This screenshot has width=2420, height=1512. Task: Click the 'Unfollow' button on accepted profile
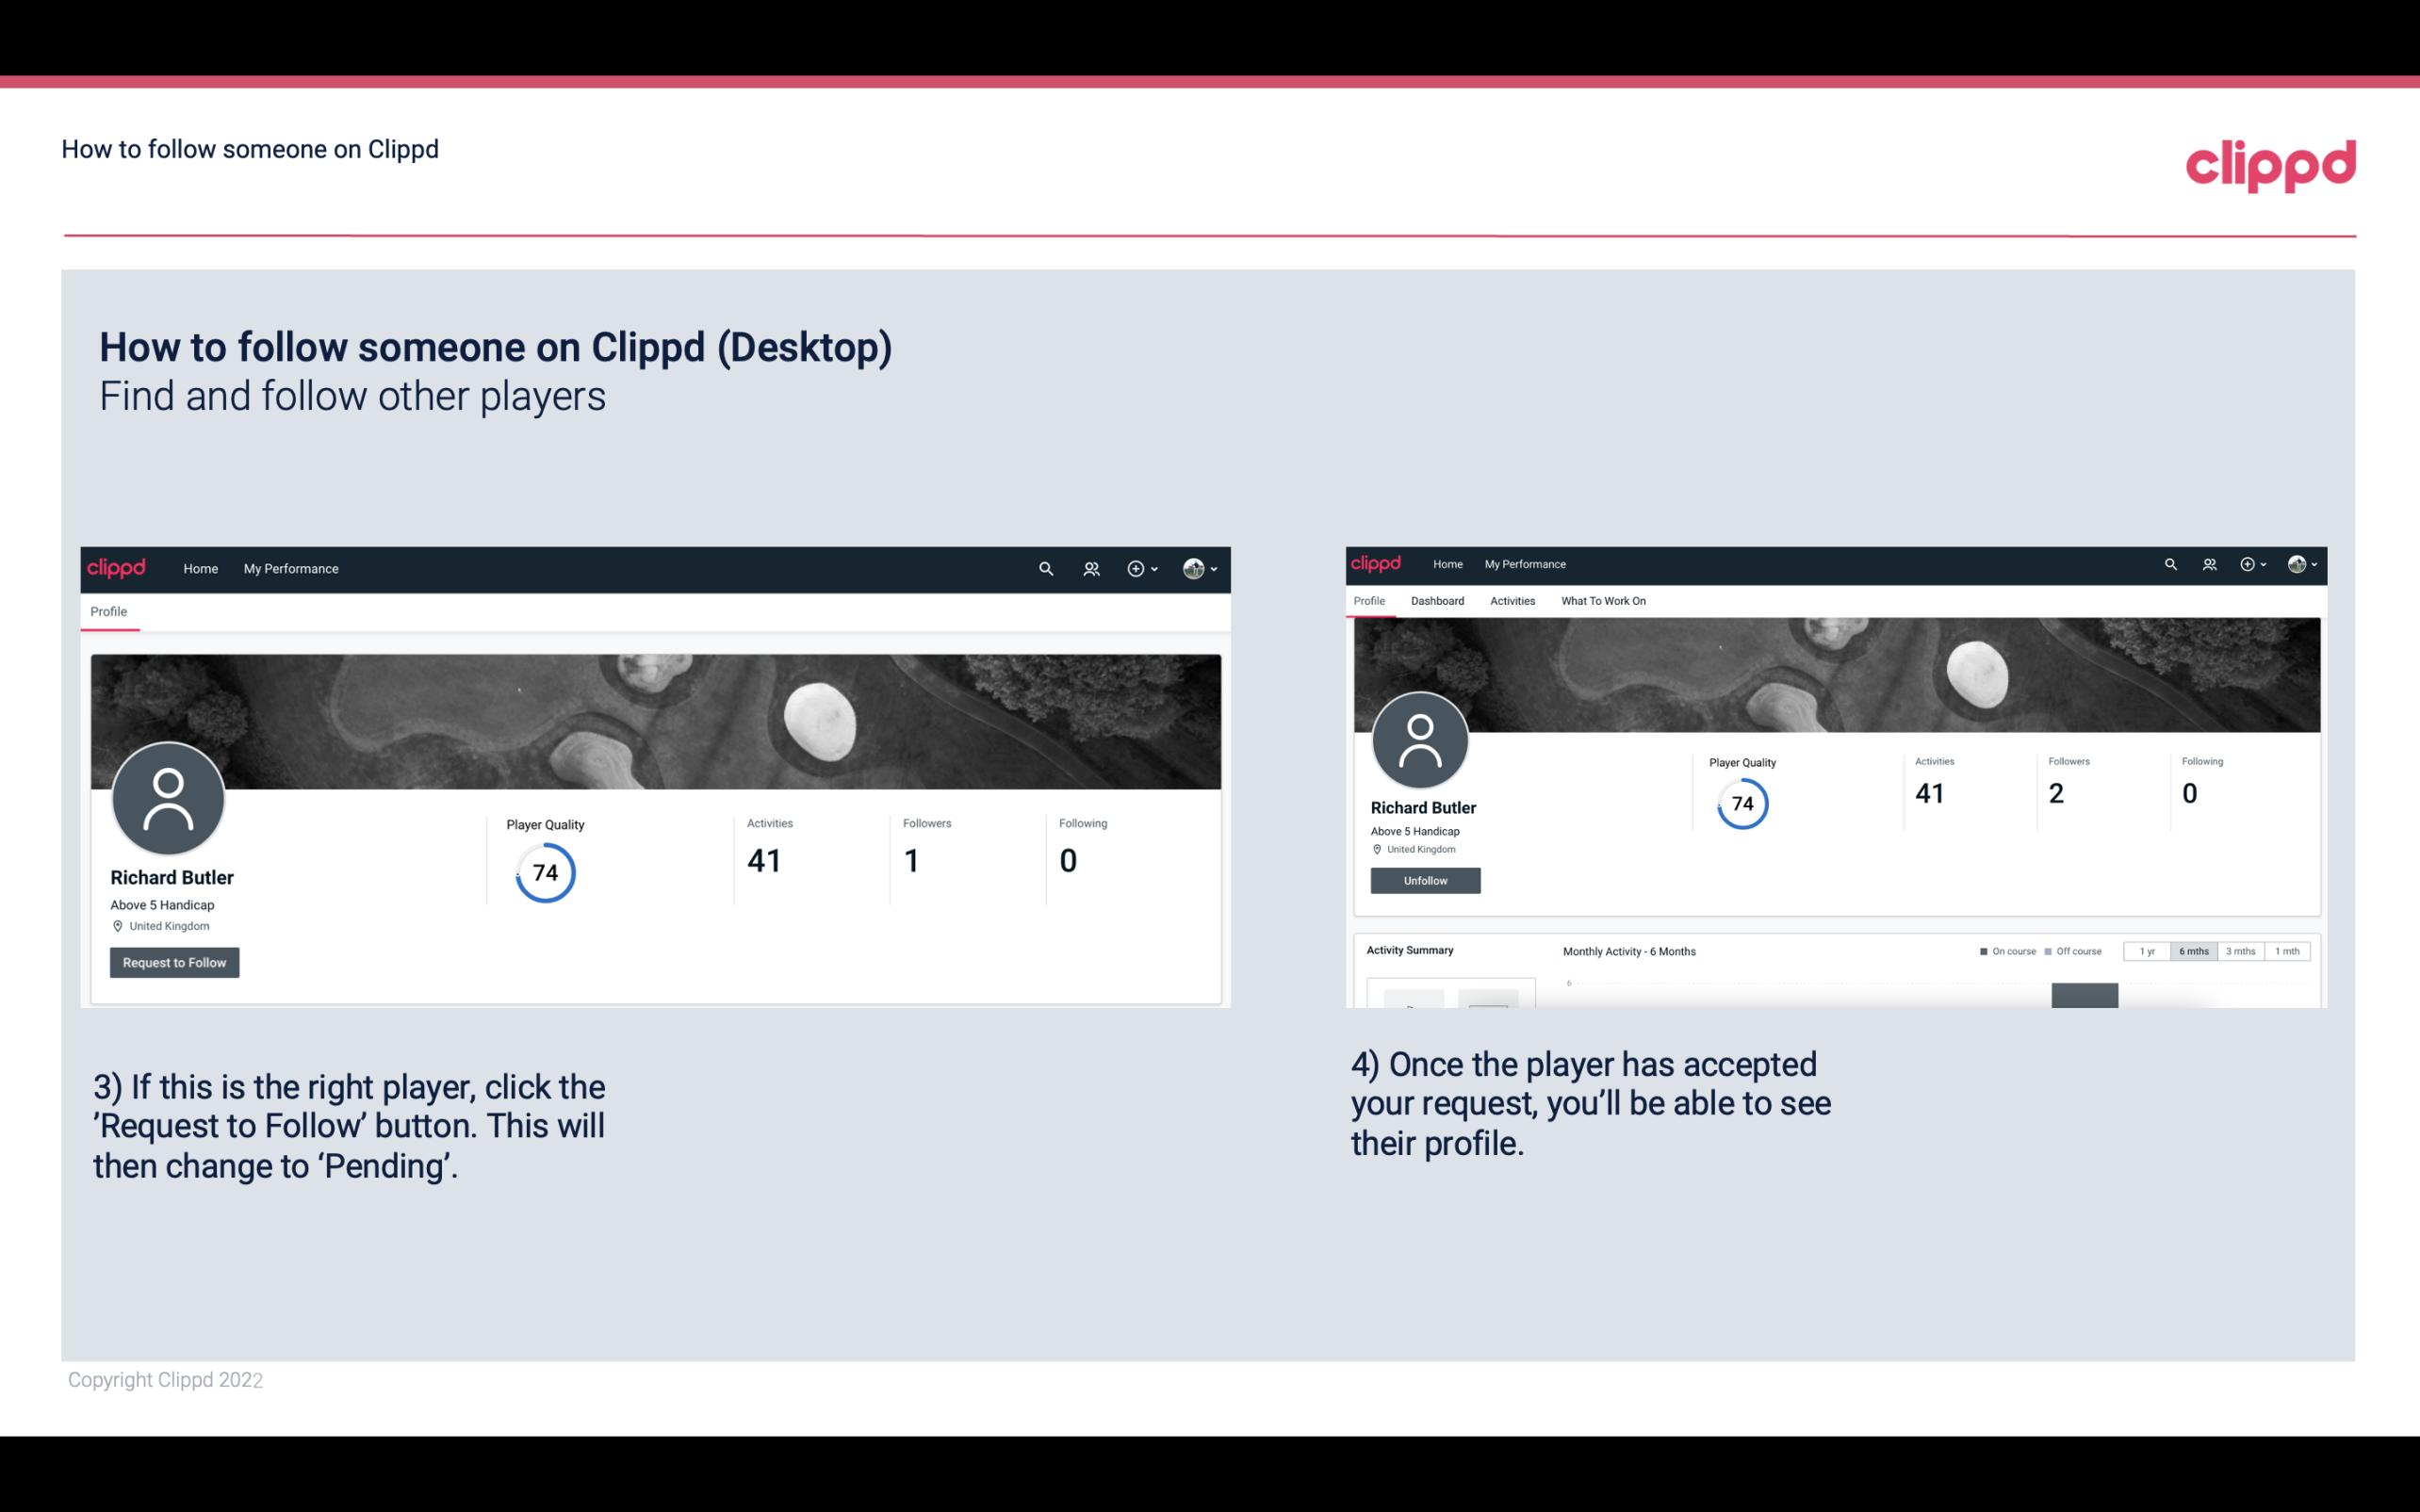(1423, 880)
